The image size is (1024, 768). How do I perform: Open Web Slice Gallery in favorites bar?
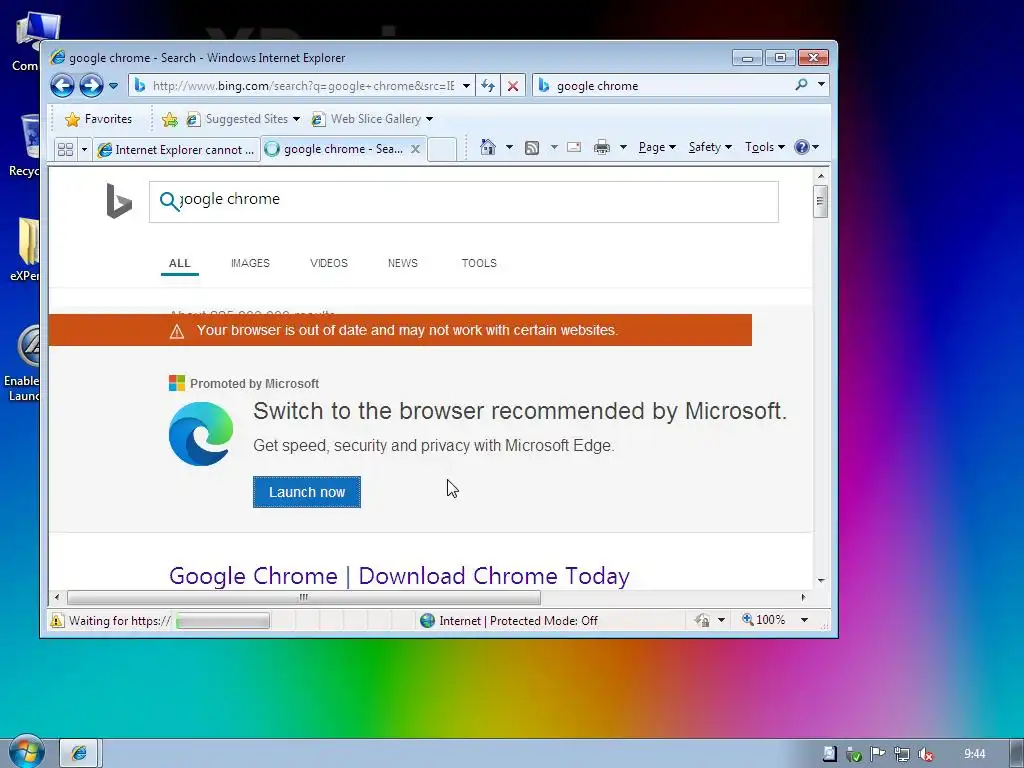coord(372,119)
